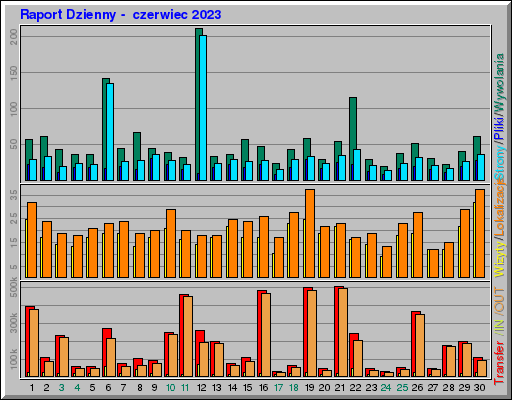Click the title 'Raport Dzienny - czerwiec 2023'

(121, 15)
